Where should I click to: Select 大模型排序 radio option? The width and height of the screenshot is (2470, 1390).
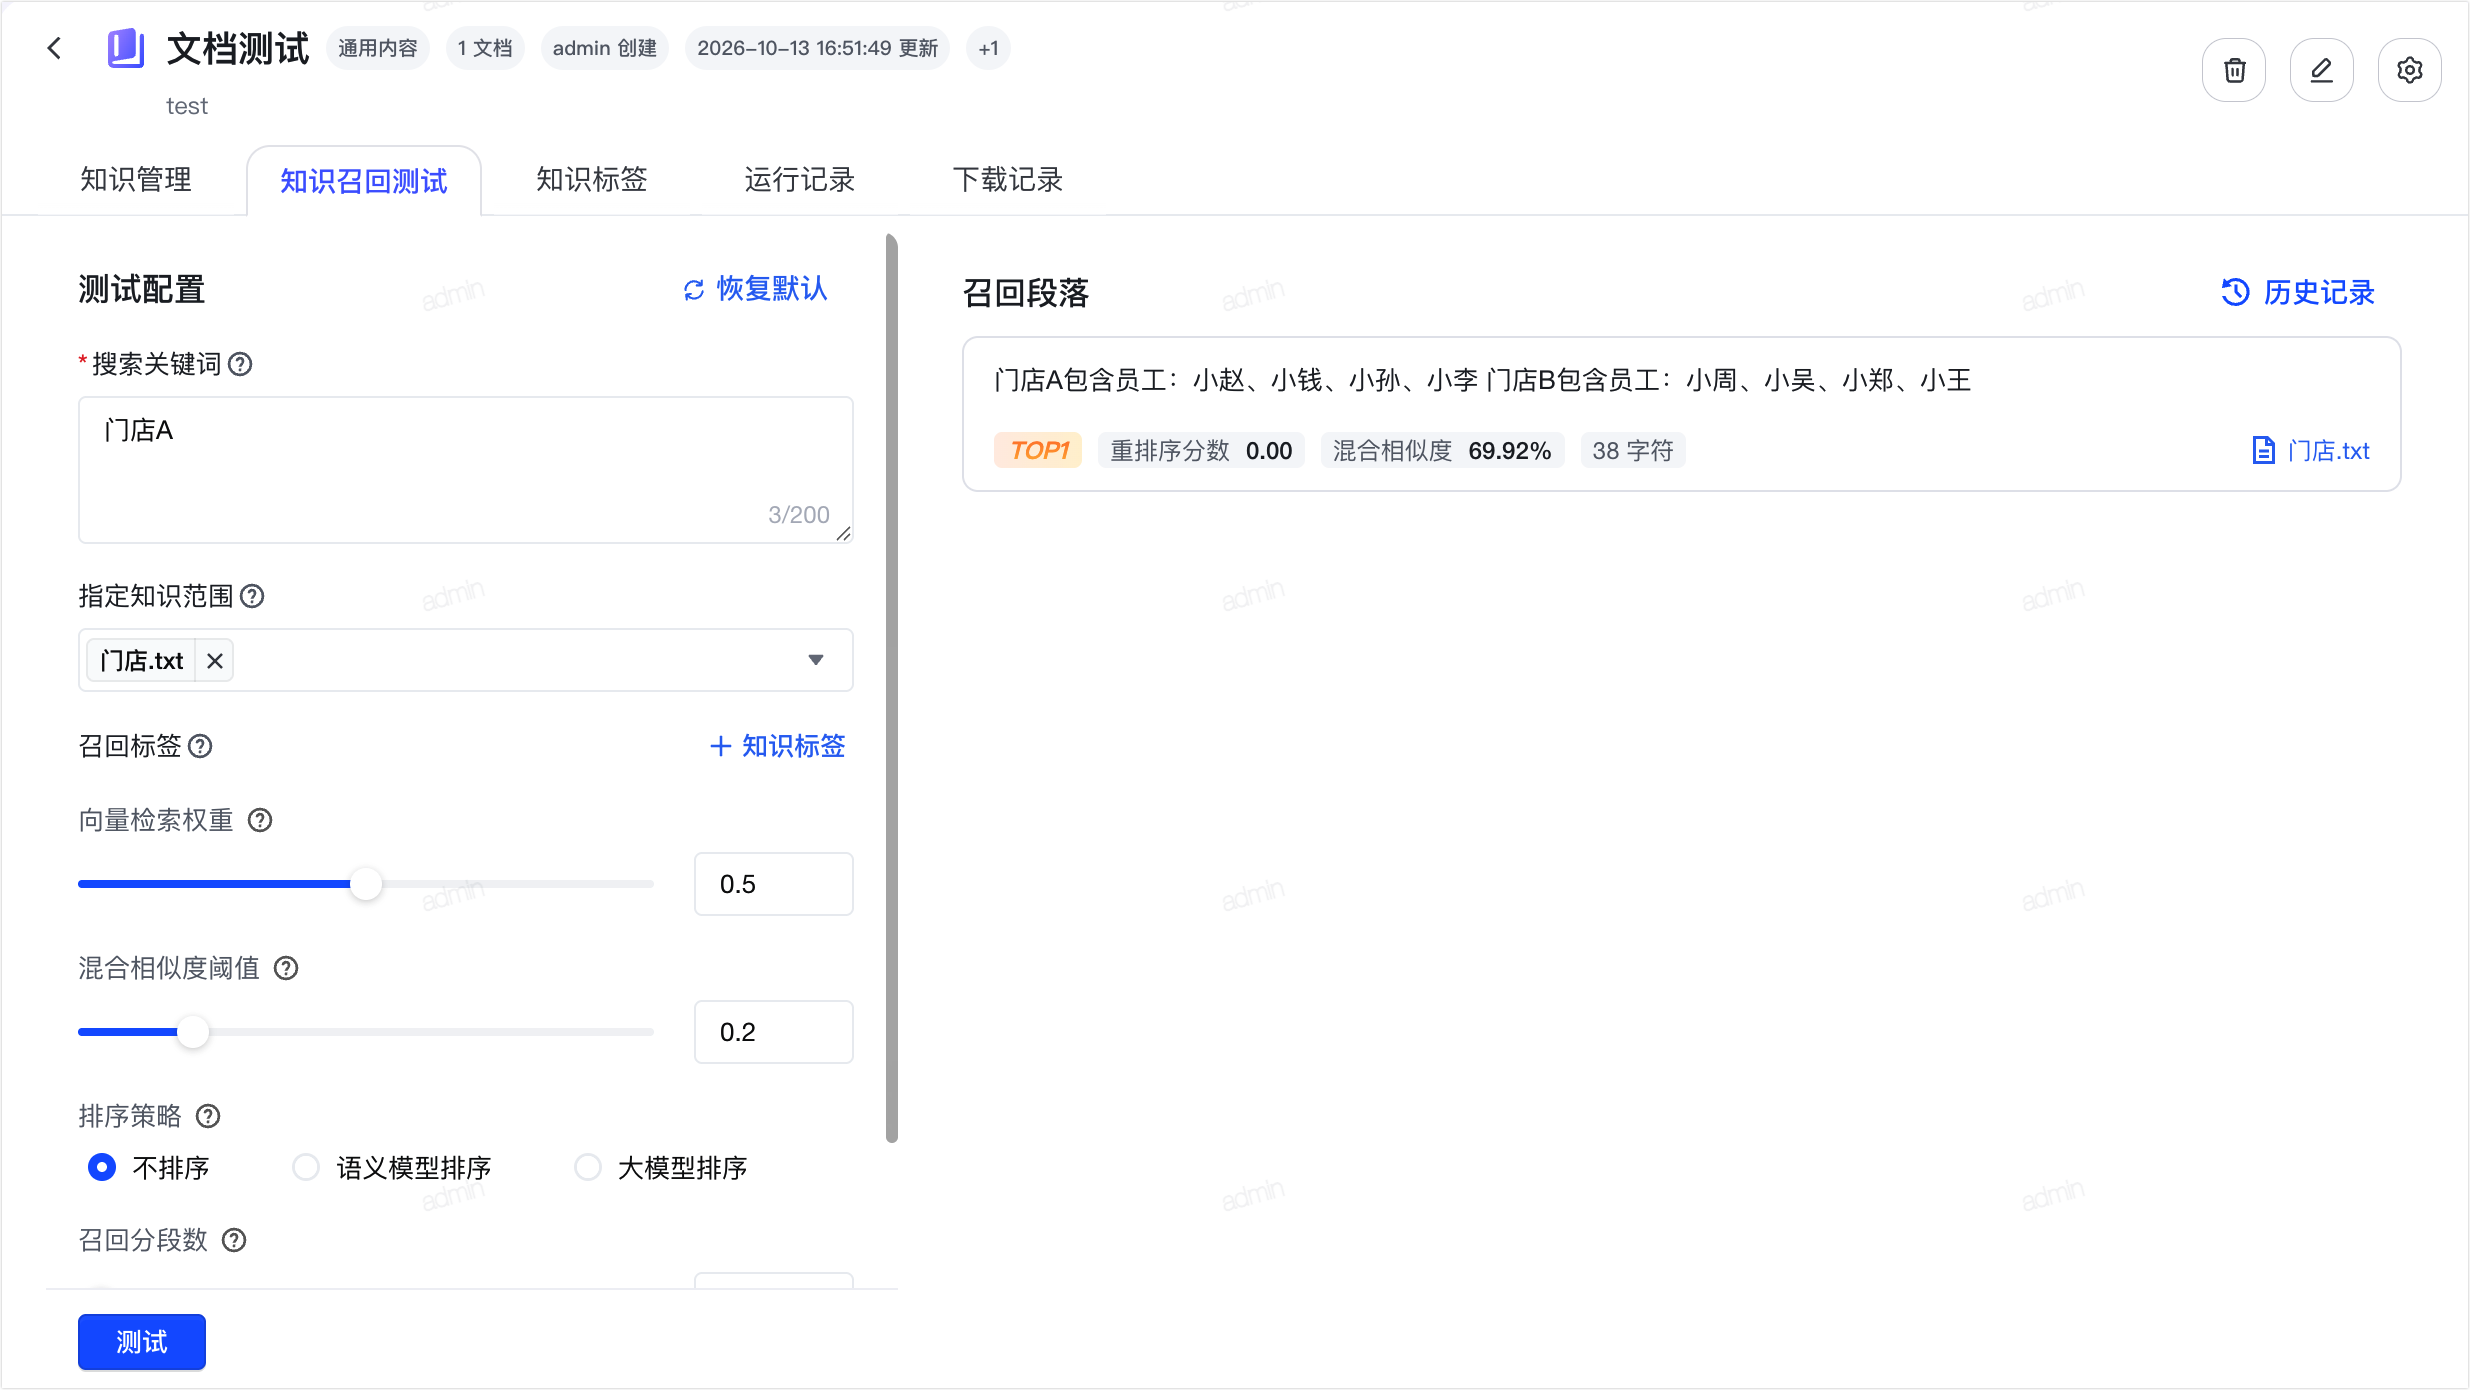588,1167
